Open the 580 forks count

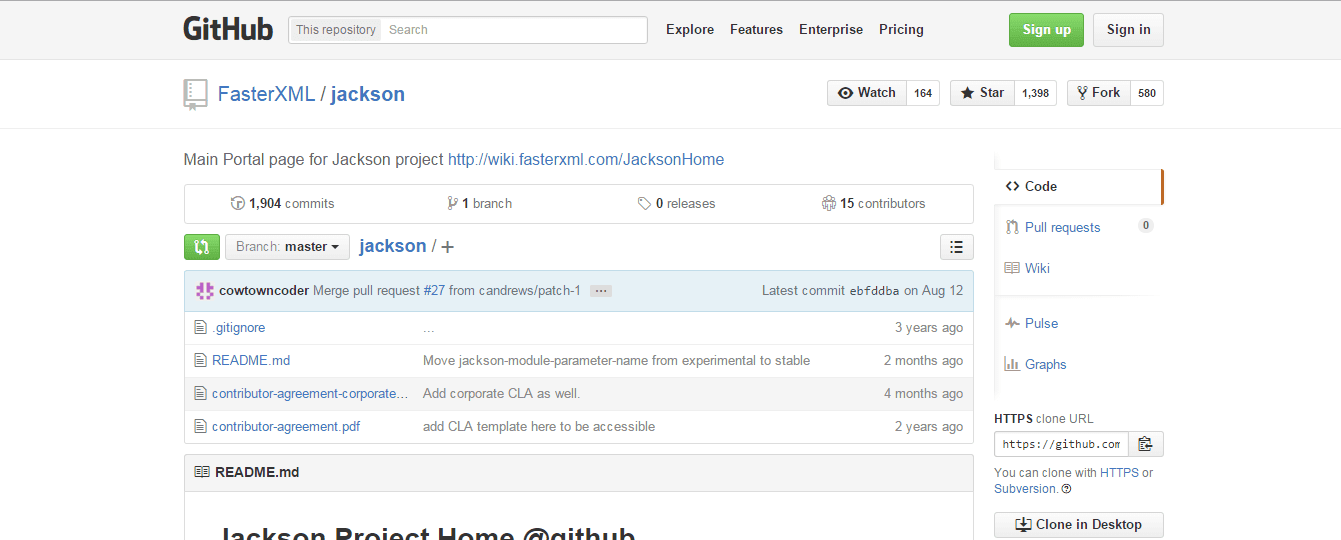1147,93
